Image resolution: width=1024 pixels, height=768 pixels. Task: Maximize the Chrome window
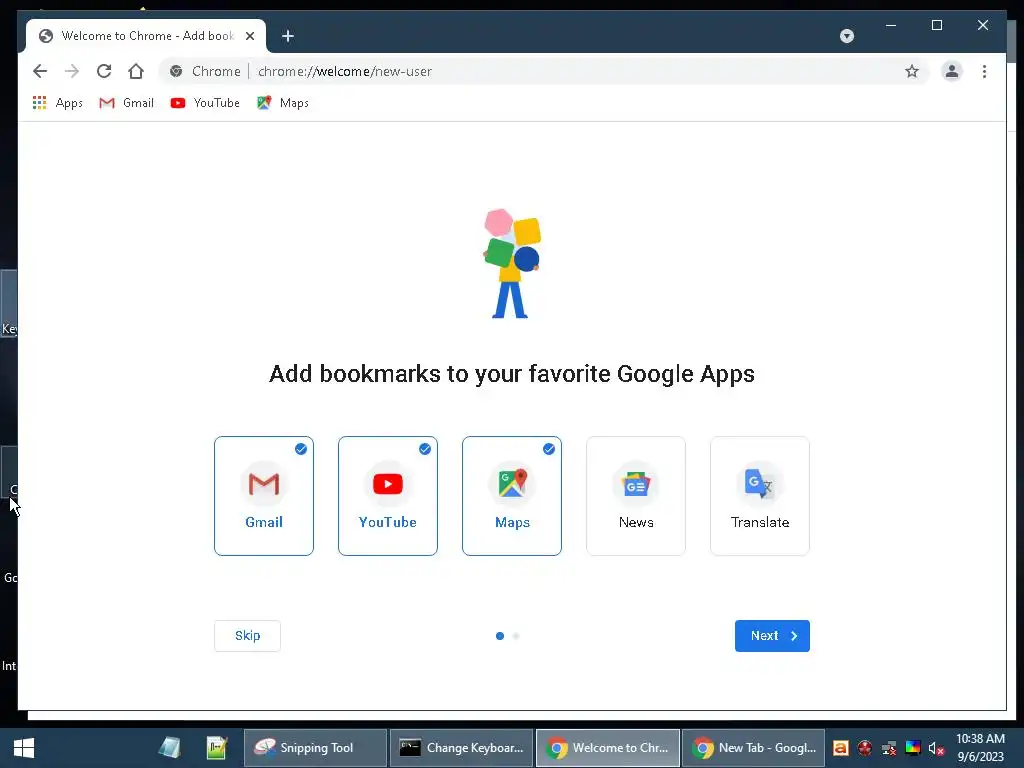coord(936,25)
